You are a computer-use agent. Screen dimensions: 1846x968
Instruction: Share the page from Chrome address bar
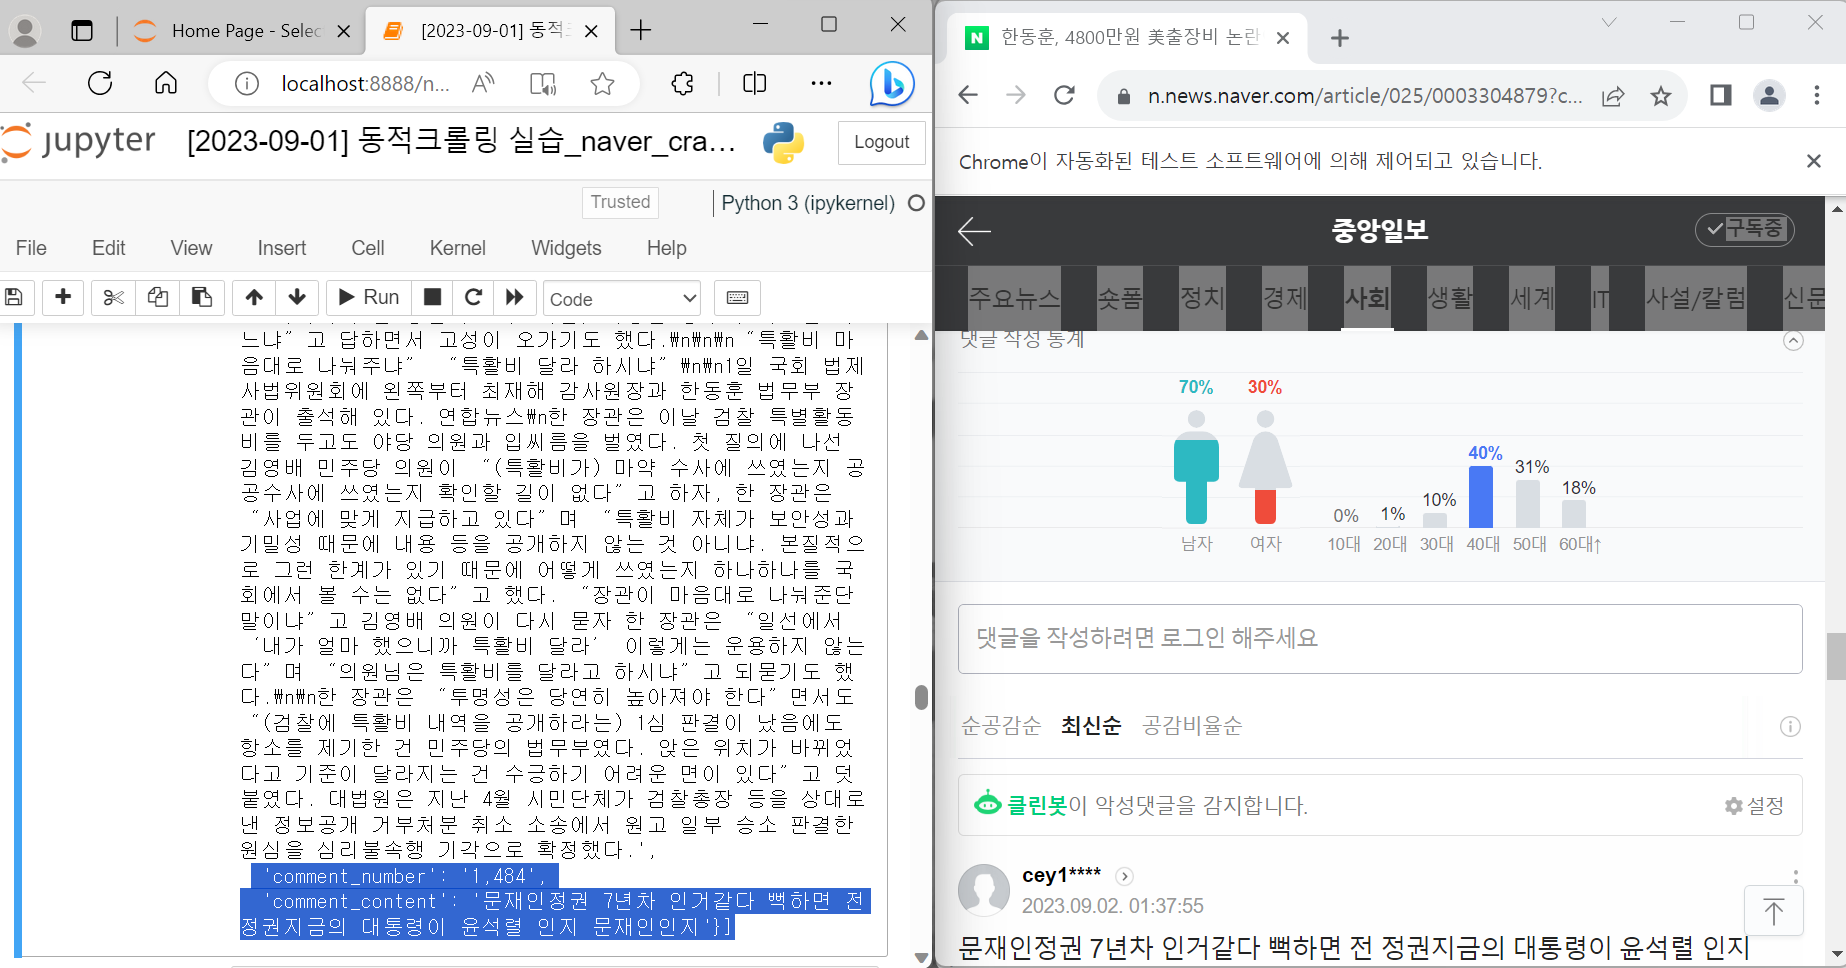pyautogui.click(x=1613, y=96)
